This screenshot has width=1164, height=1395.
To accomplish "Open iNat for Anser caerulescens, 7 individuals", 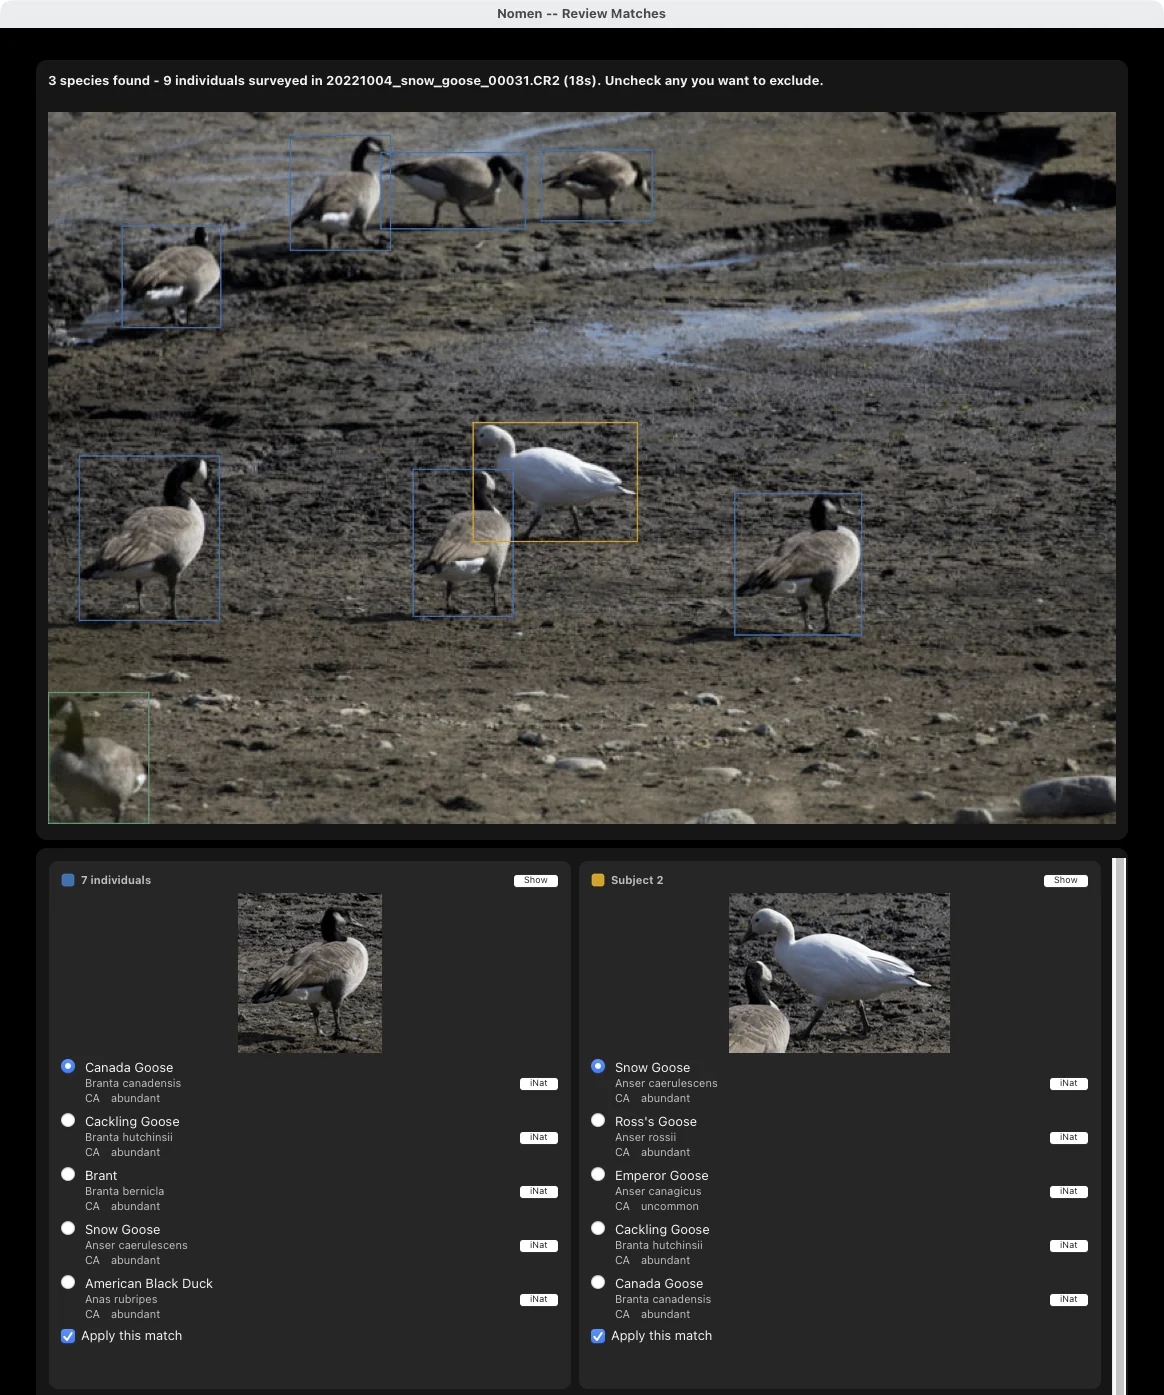I will [539, 1246].
